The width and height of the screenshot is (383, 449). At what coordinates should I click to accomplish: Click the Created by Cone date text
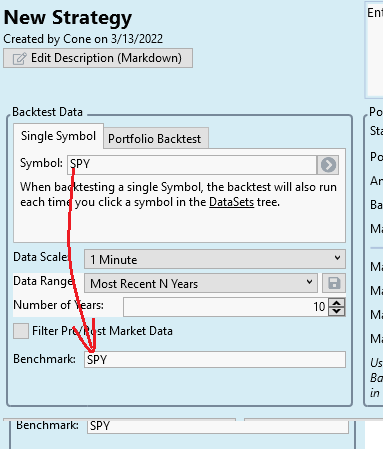tap(83, 39)
